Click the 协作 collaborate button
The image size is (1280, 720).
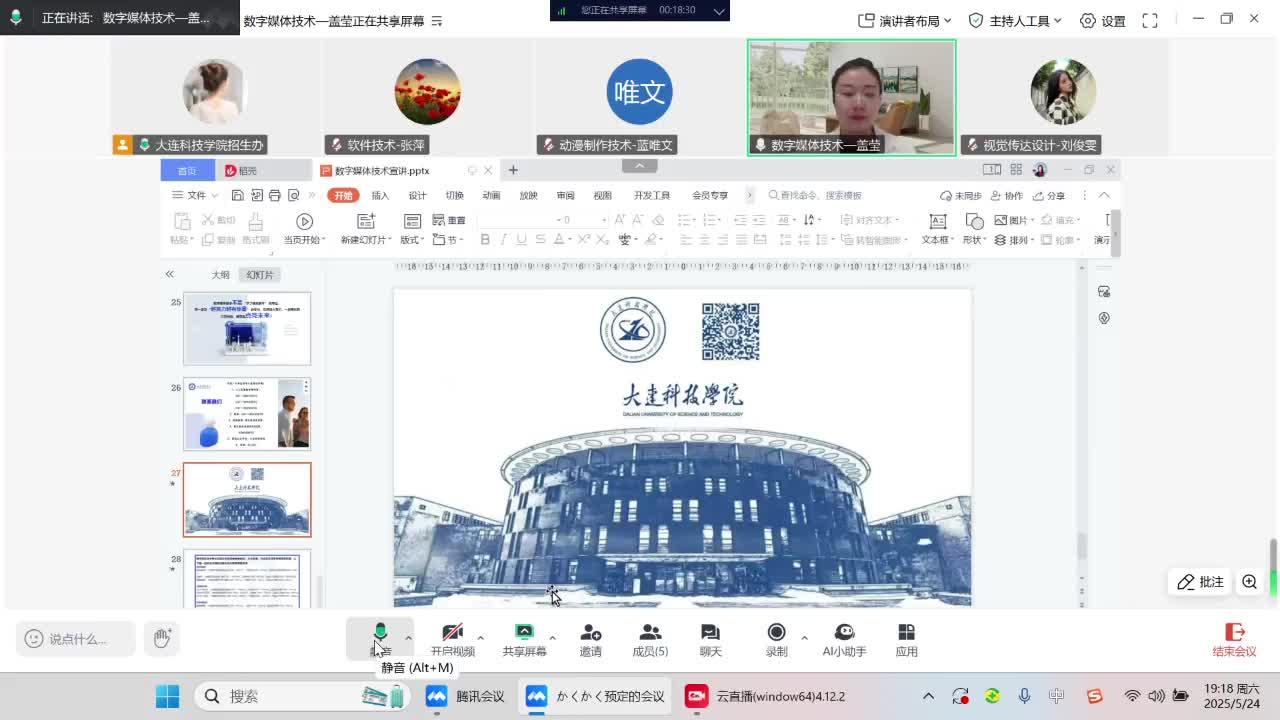(1007, 195)
